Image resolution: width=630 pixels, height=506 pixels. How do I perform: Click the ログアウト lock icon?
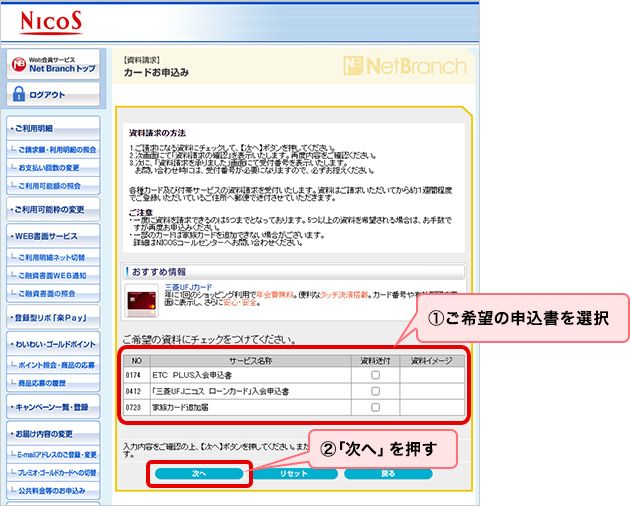coord(18,95)
